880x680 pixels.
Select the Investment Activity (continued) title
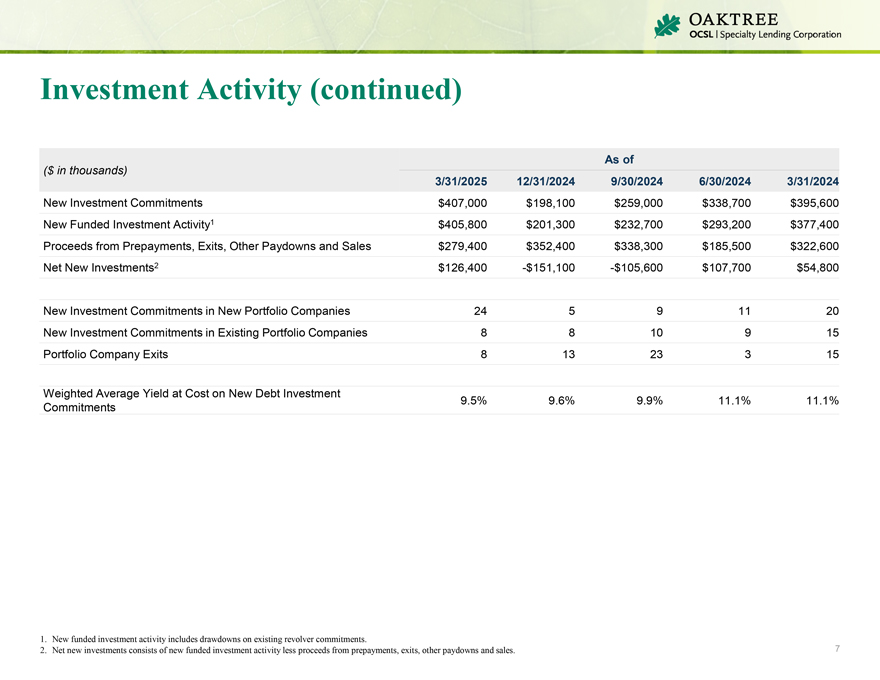pyautogui.click(x=251, y=90)
